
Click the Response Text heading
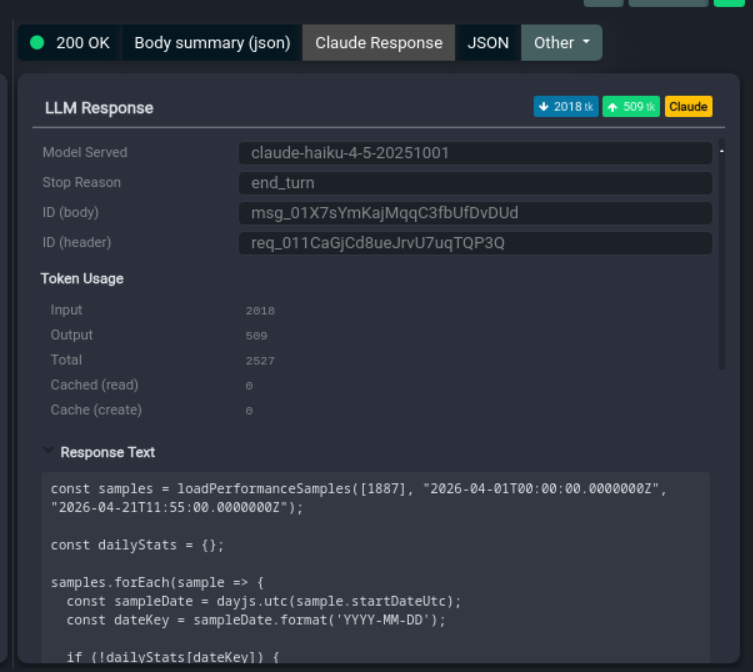(x=108, y=452)
